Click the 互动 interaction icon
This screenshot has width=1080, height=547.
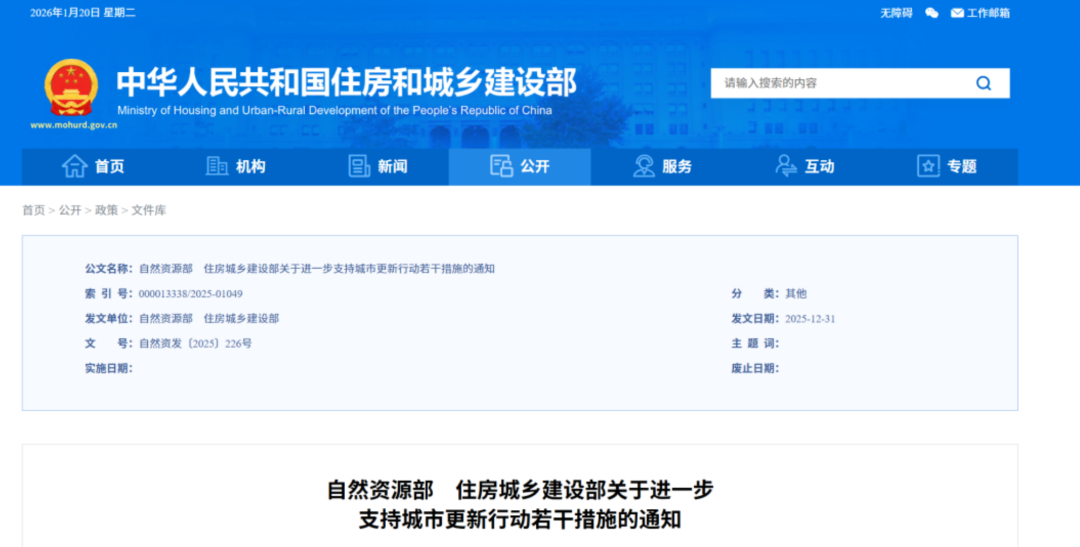[786, 167]
